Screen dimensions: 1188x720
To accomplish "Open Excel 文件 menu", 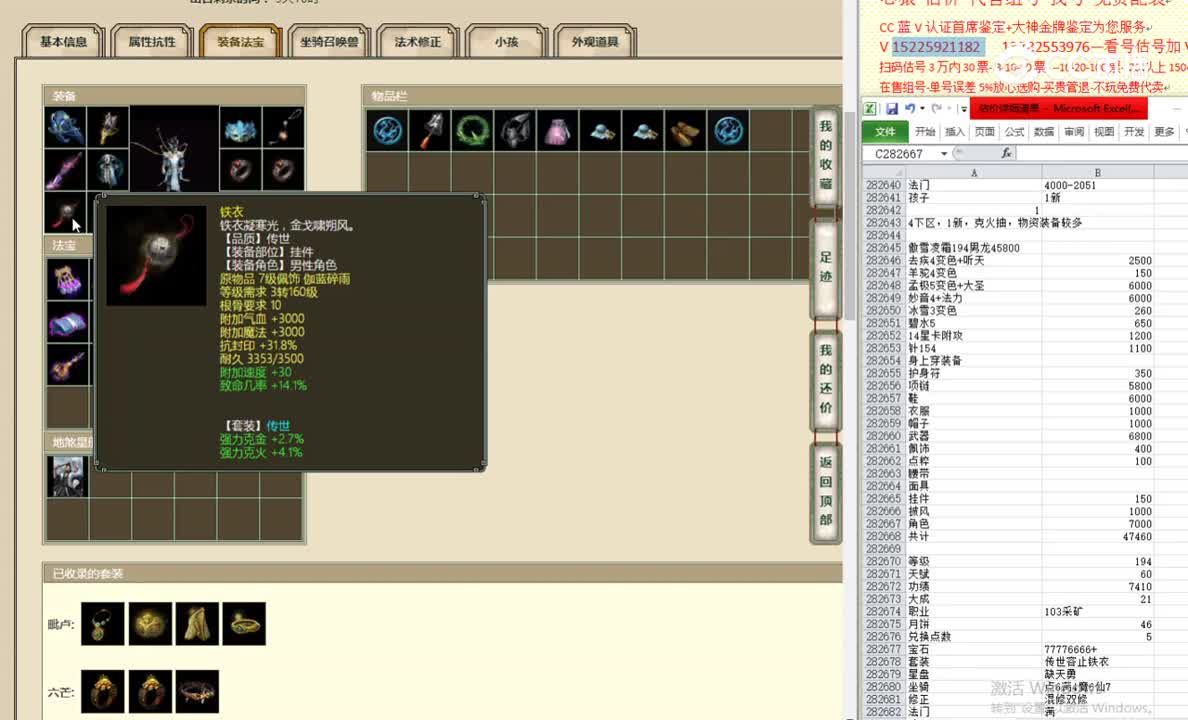I will point(885,132).
